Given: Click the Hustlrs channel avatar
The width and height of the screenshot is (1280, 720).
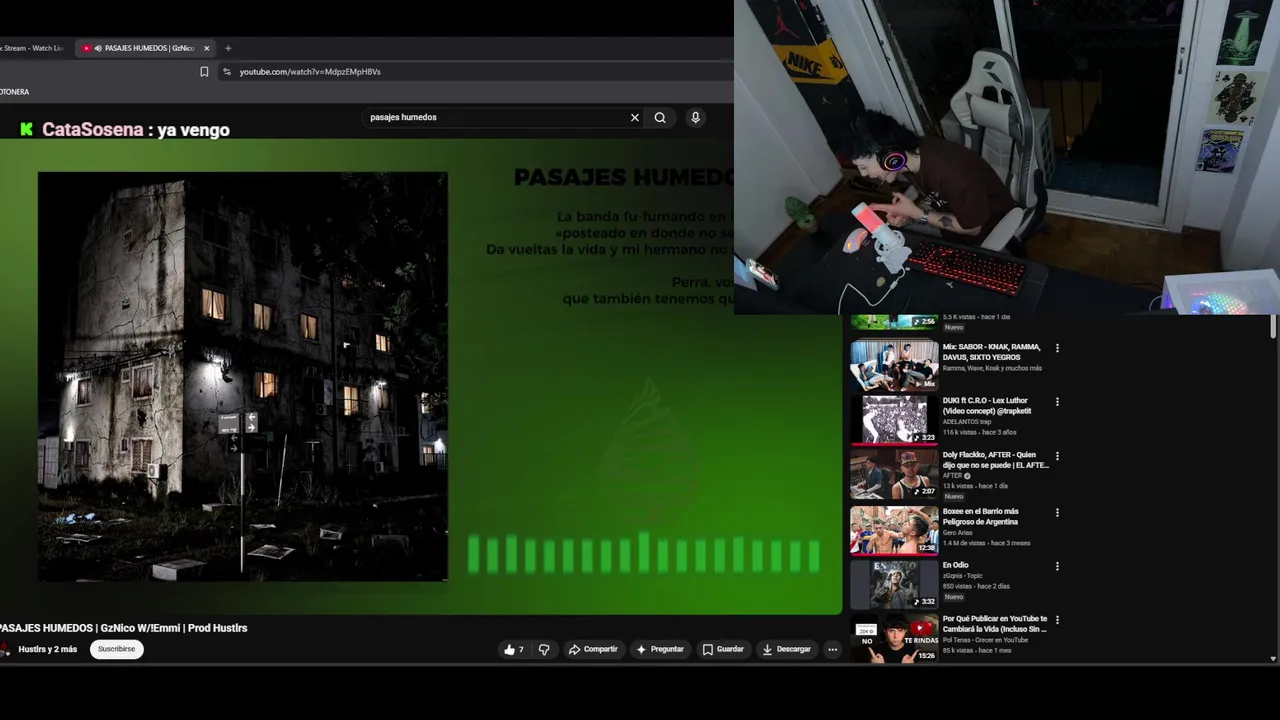Looking at the screenshot, I should (5, 649).
